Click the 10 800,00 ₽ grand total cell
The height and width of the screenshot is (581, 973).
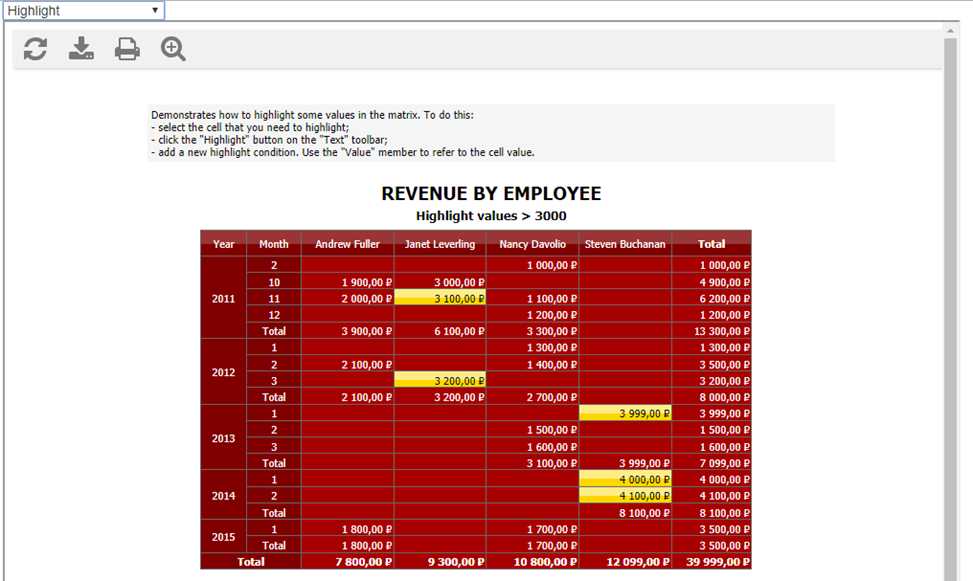pyautogui.click(x=532, y=561)
